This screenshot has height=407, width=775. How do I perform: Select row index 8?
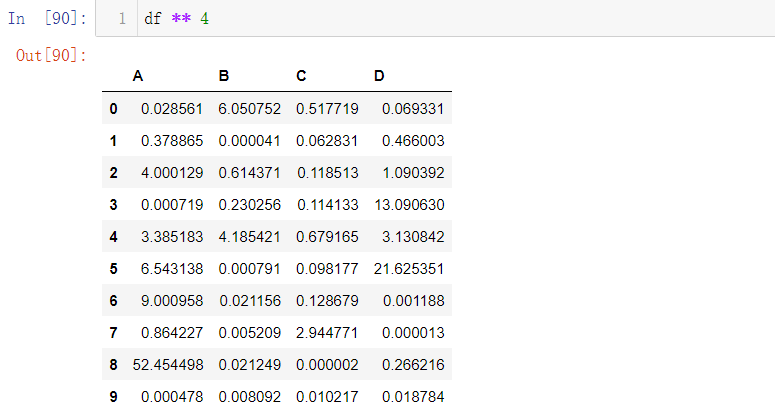[113, 365]
